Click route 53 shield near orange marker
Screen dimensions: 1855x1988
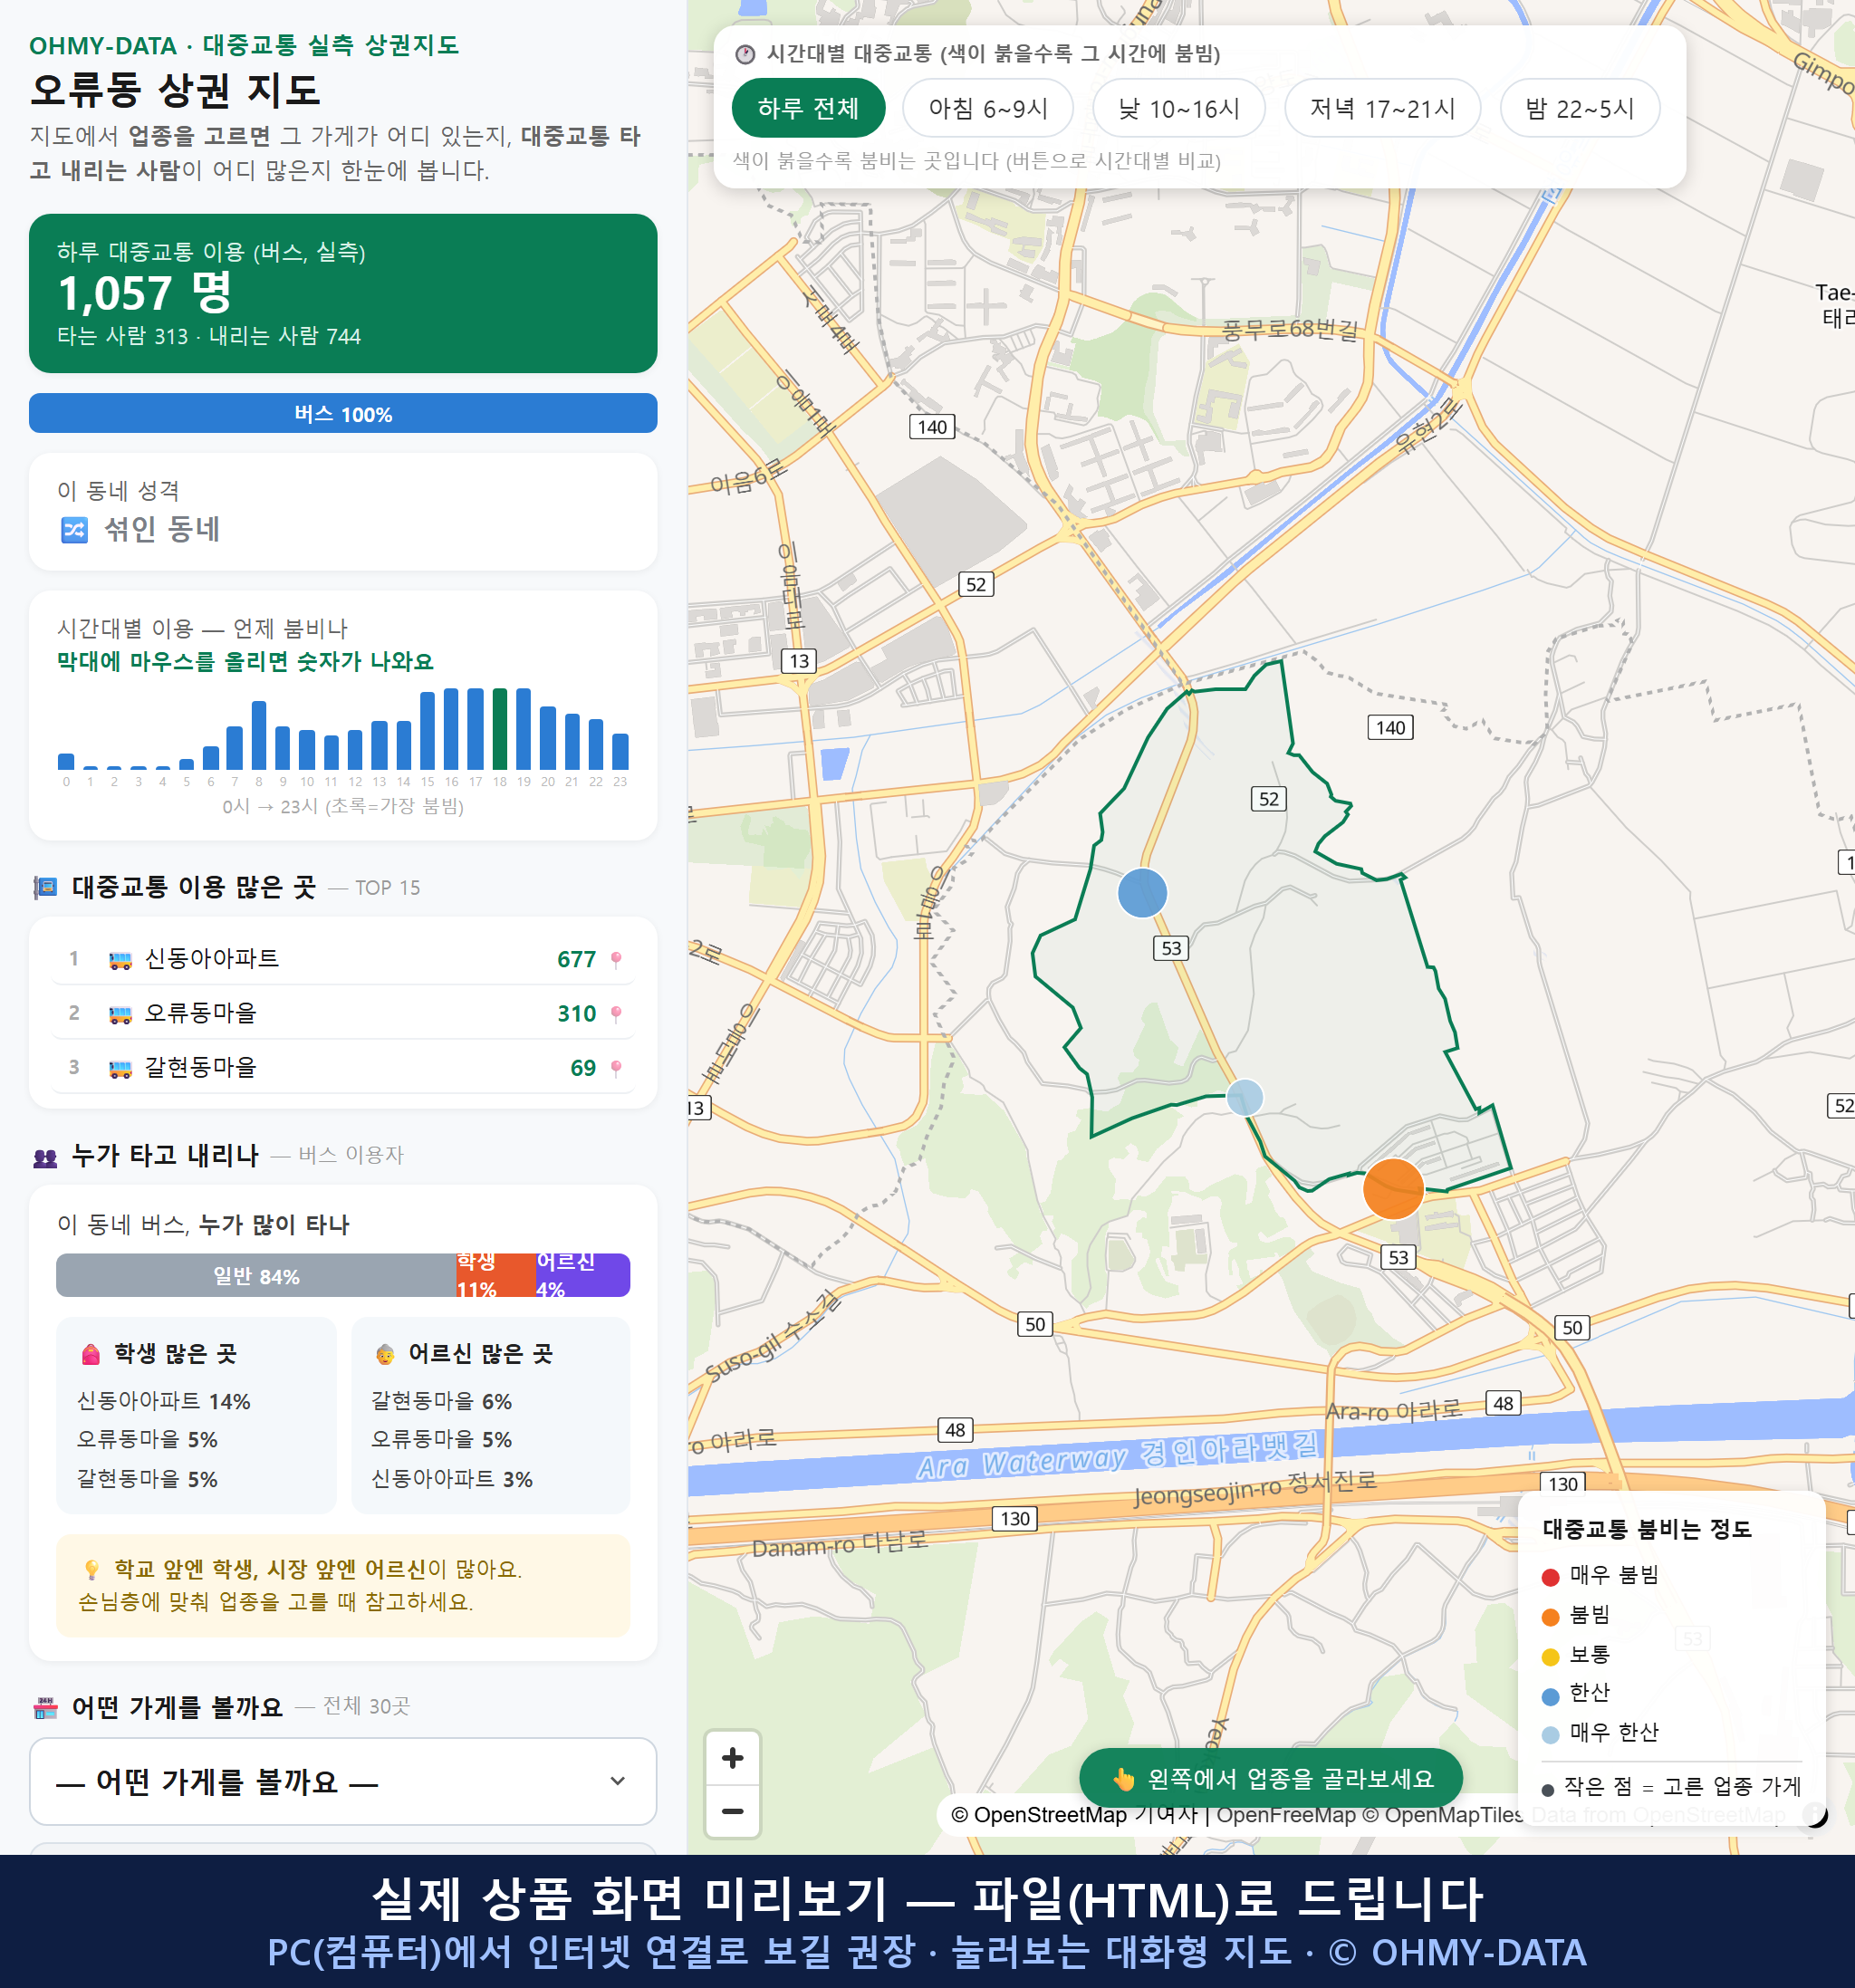click(1398, 1257)
